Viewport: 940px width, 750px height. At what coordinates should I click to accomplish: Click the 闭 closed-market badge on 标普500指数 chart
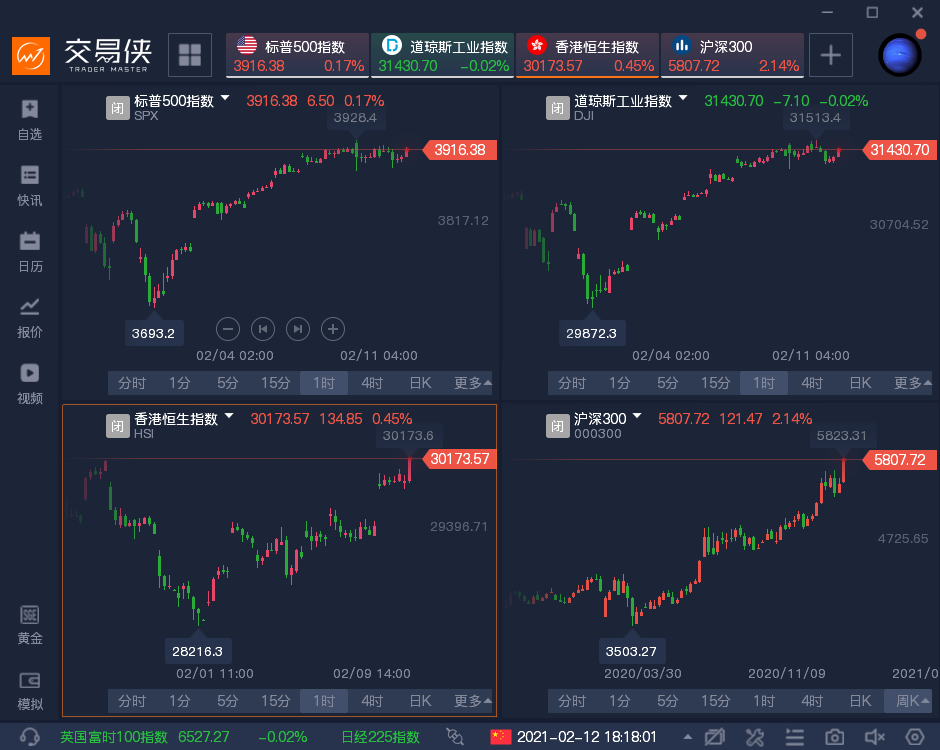(118, 108)
